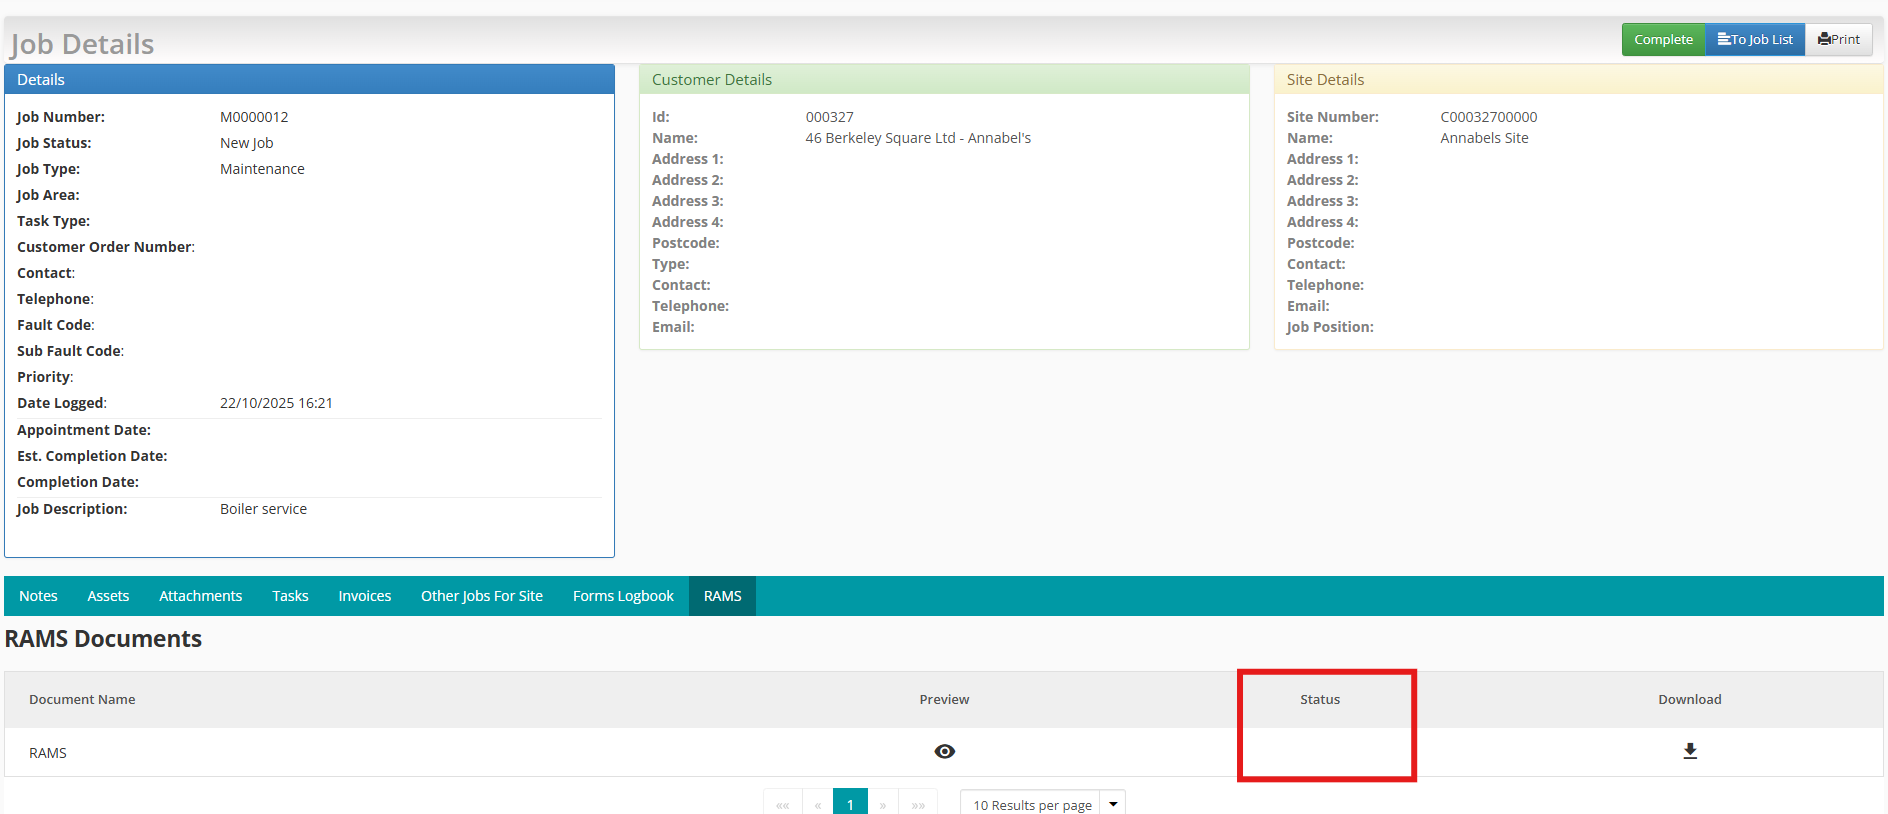Image resolution: width=1888 pixels, height=814 pixels.
Task: Download the RAMS document
Action: [x=1690, y=751]
